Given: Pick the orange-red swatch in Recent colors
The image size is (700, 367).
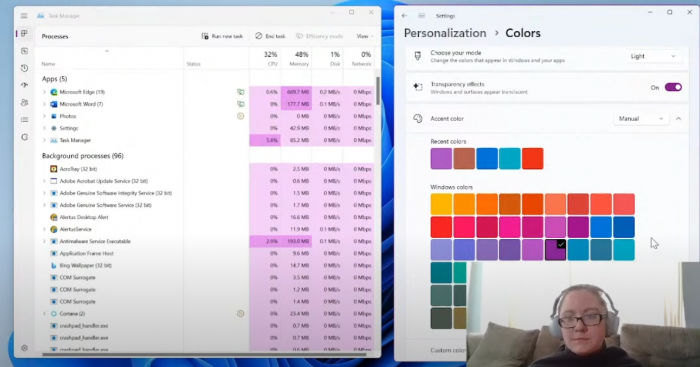Looking at the screenshot, I should click(533, 158).
